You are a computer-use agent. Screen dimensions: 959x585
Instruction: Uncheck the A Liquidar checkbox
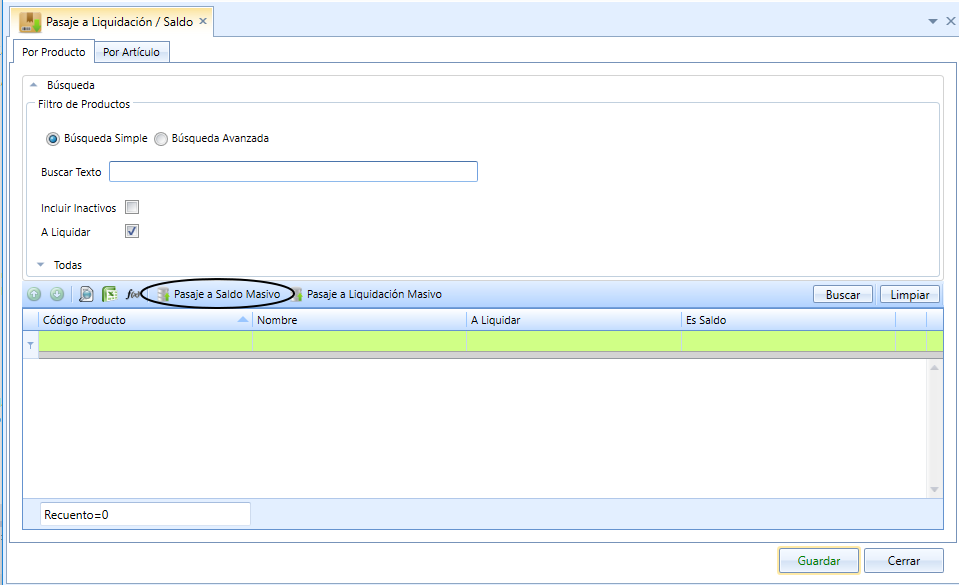click(x=132, y=231)
